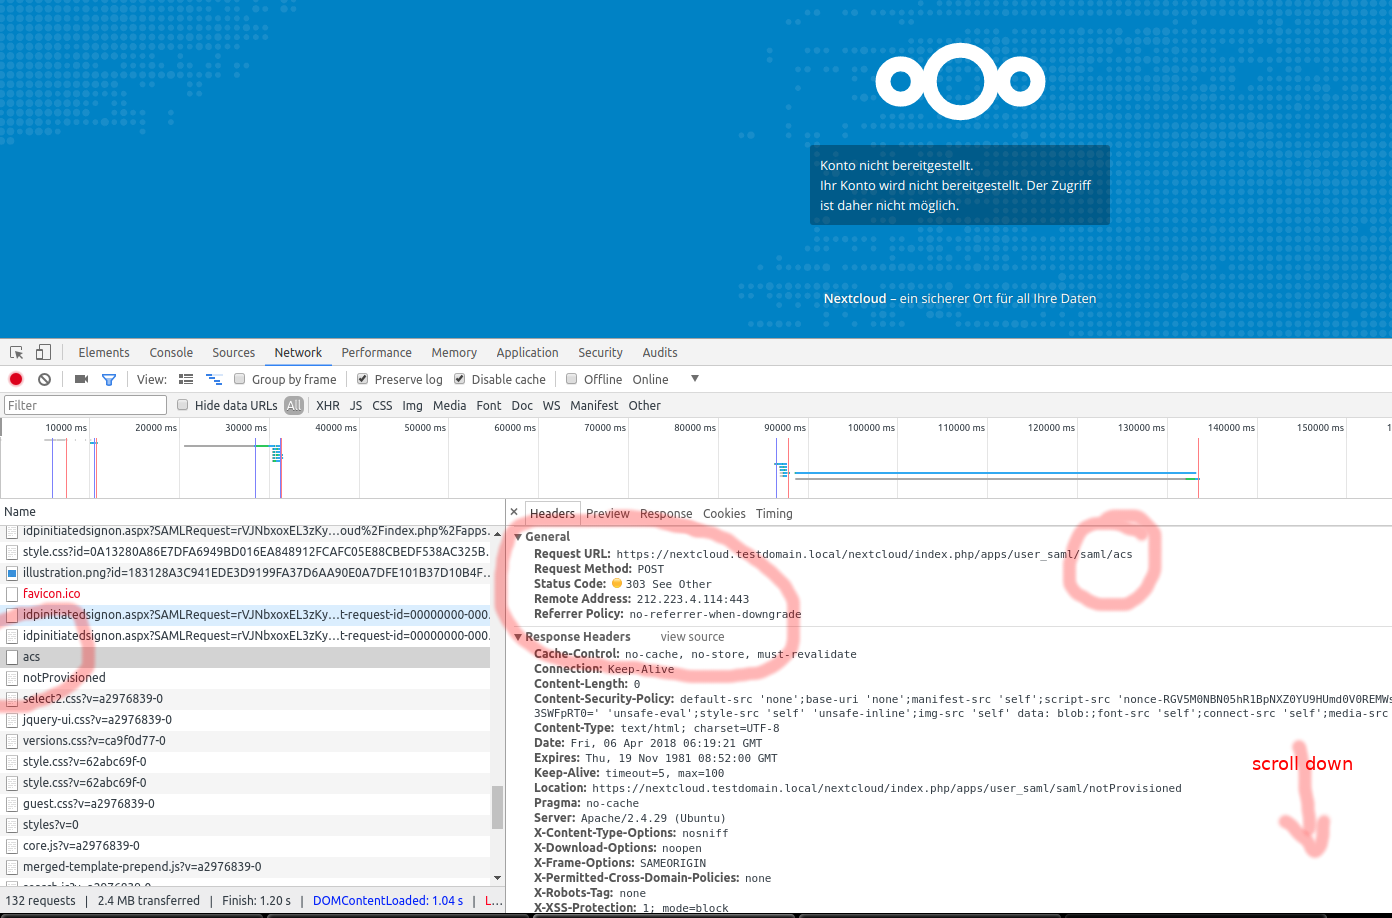Select the acs request row
The image size is (1392, 918).
click(246, 657)
